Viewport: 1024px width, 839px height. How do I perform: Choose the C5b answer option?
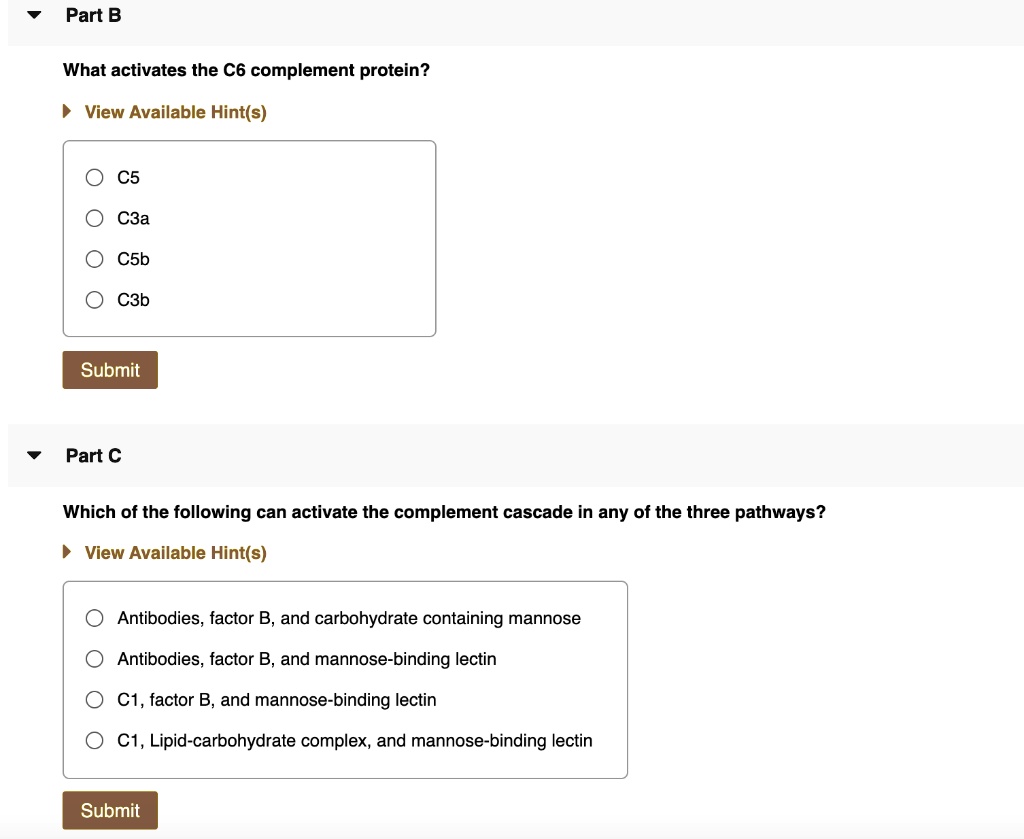coord(94,259)
